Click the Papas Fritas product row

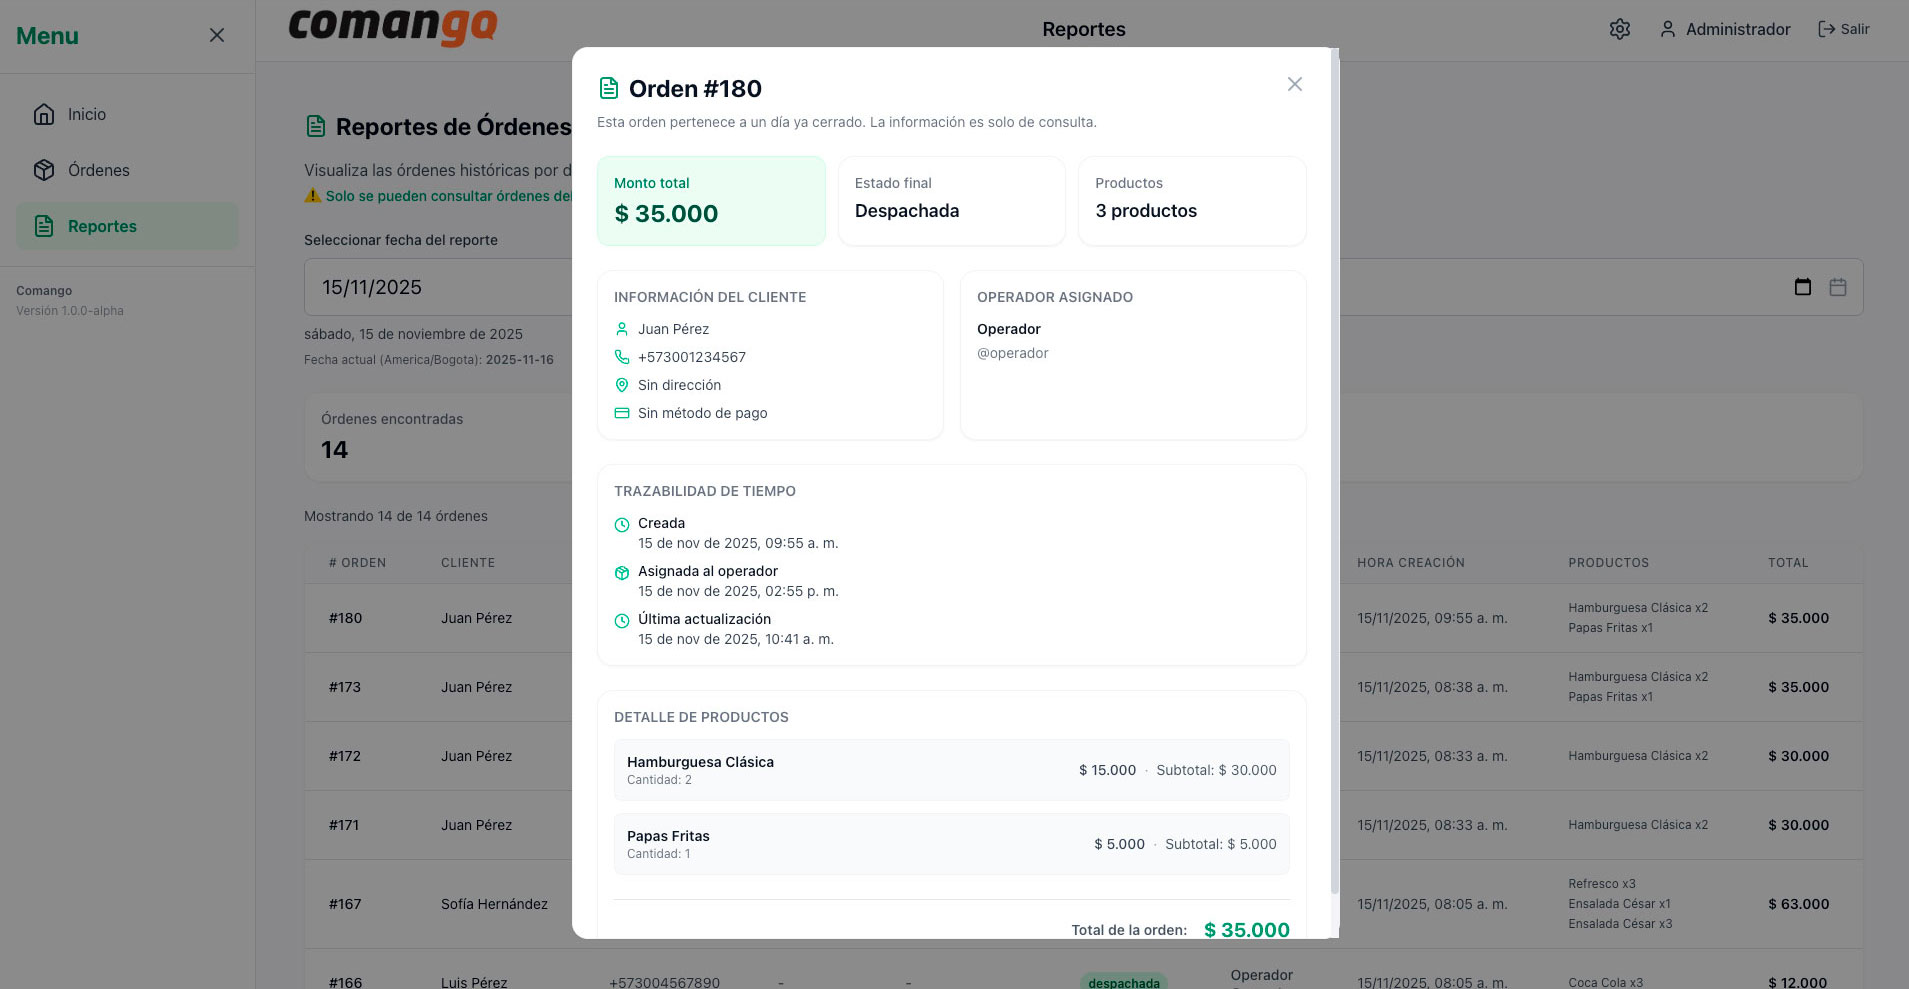tap(951, 844)
